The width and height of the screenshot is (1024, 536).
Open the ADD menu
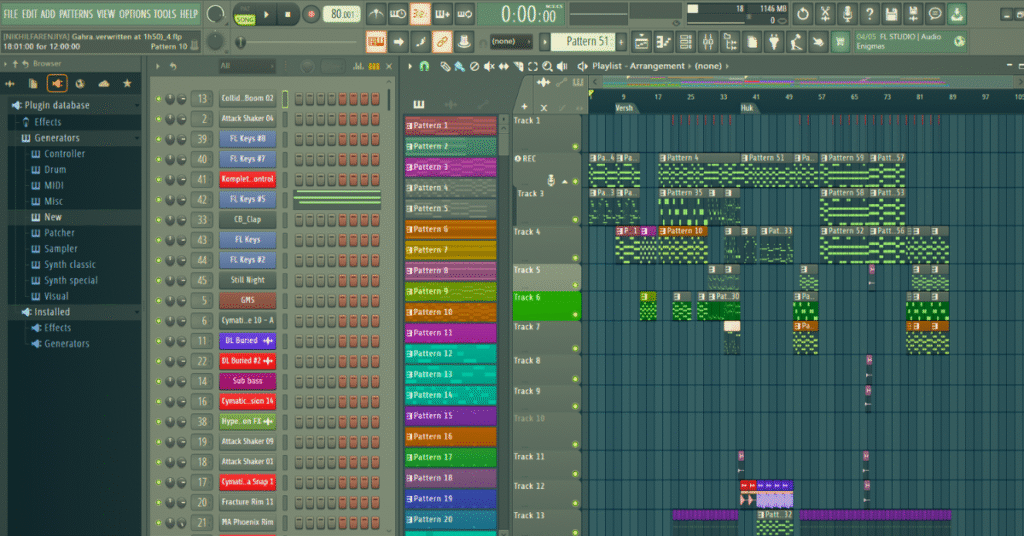point(48,14)
